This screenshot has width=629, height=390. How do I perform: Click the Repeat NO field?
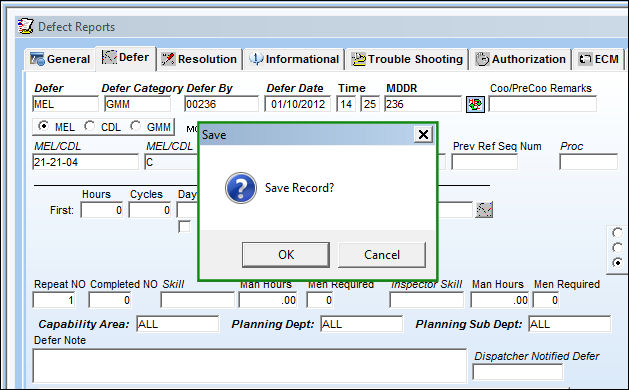[x=54, y=300]
